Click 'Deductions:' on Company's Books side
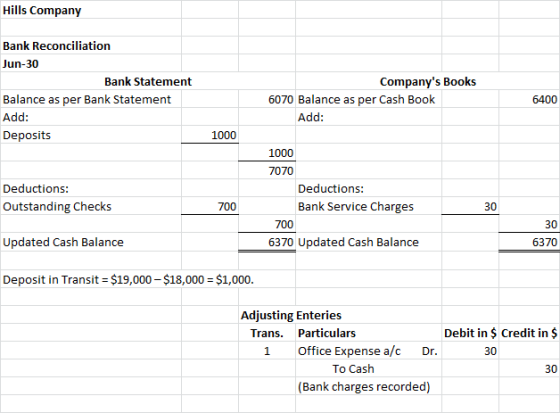560x413 pixels. (x=331, y=189)
